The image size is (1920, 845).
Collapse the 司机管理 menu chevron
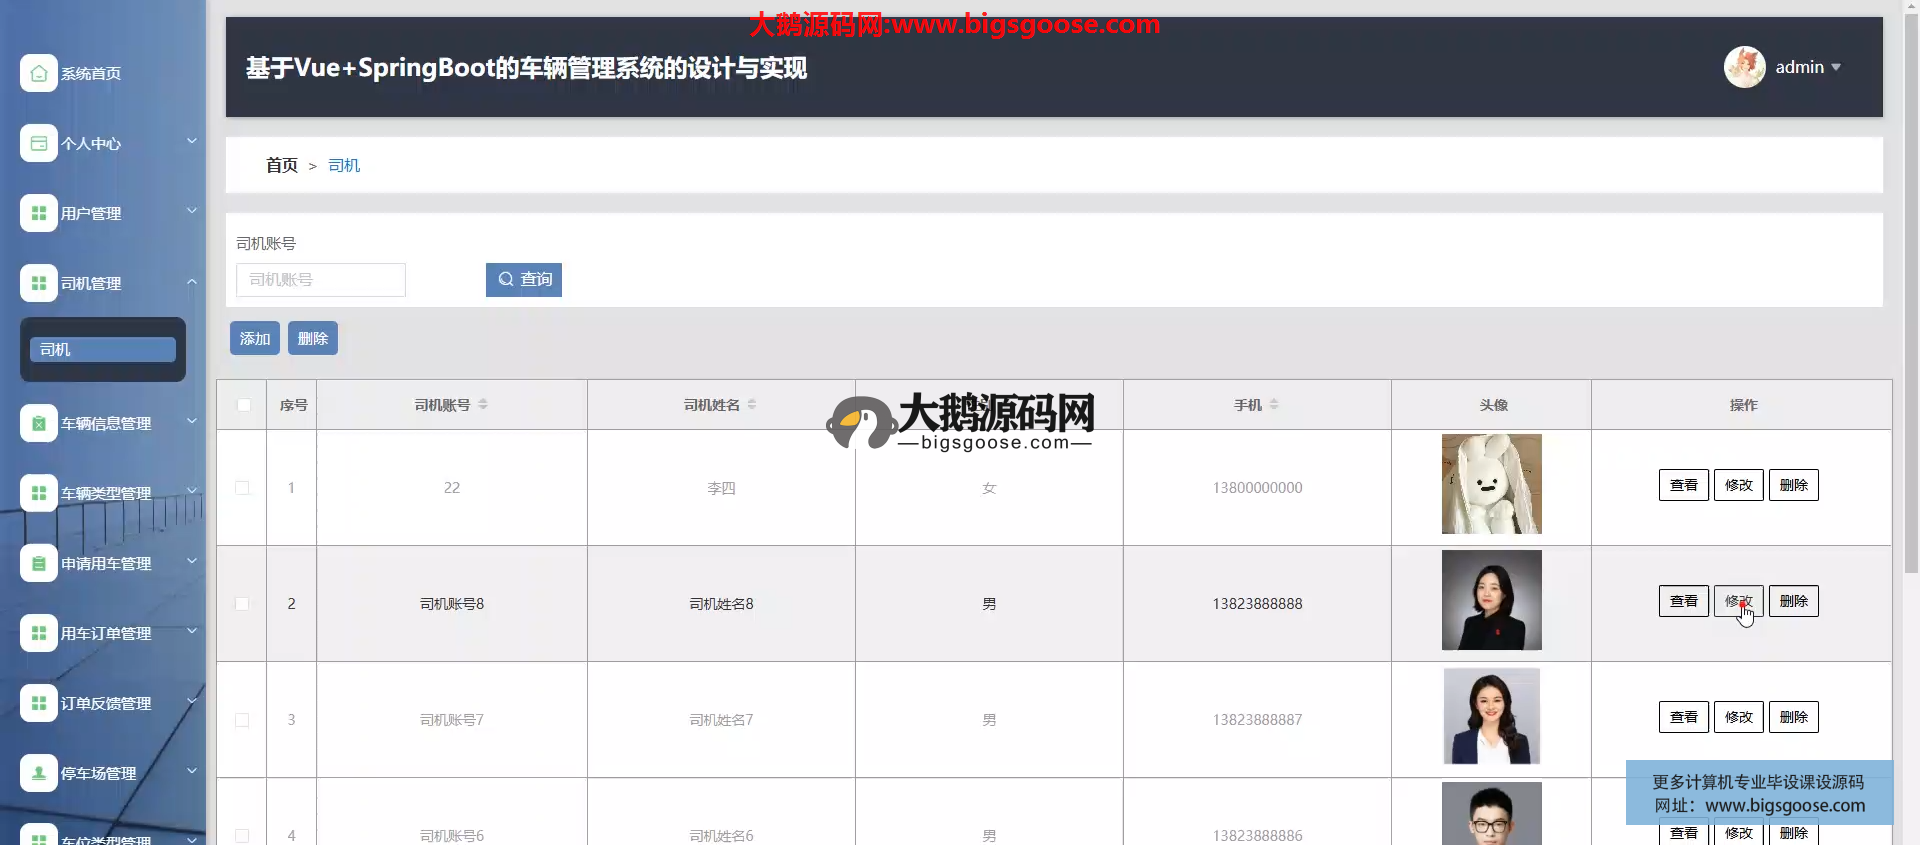click(x=191, y=282)
